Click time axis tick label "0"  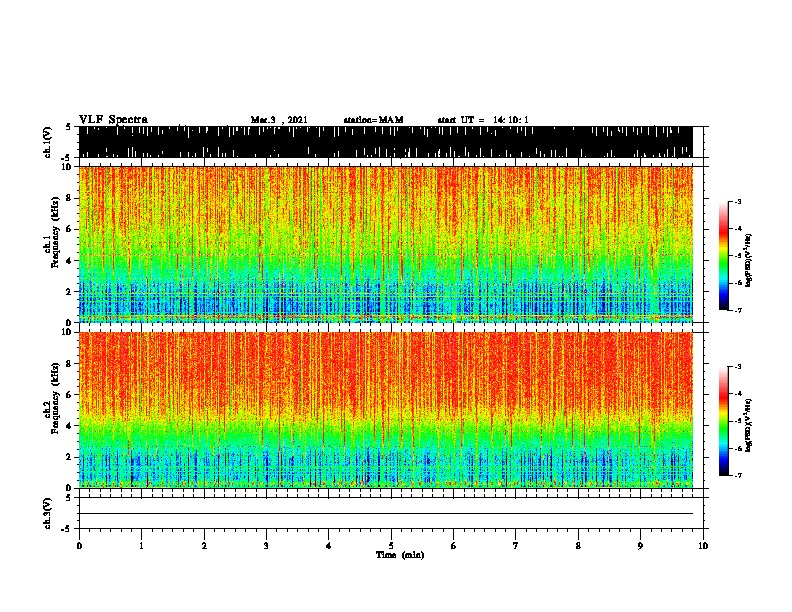(x=79, y=545)
